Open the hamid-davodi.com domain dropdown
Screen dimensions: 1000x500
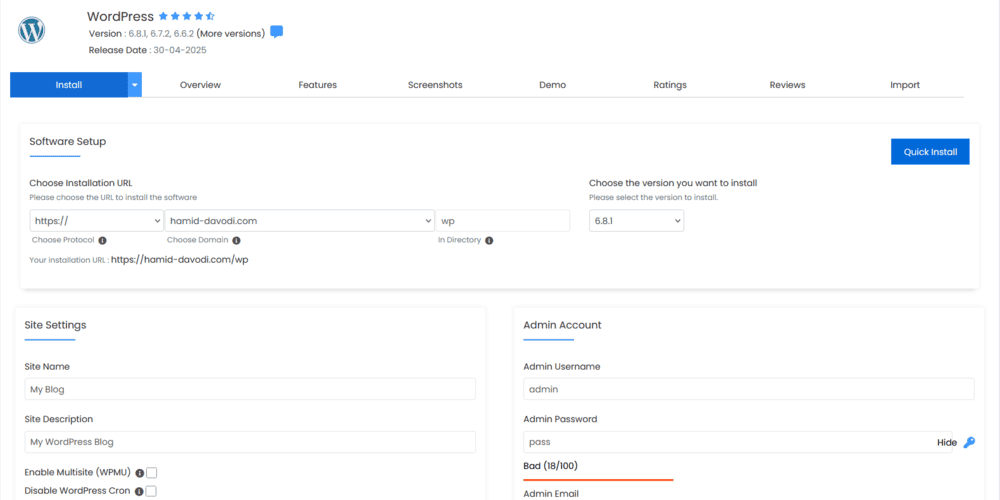(300, 221)
